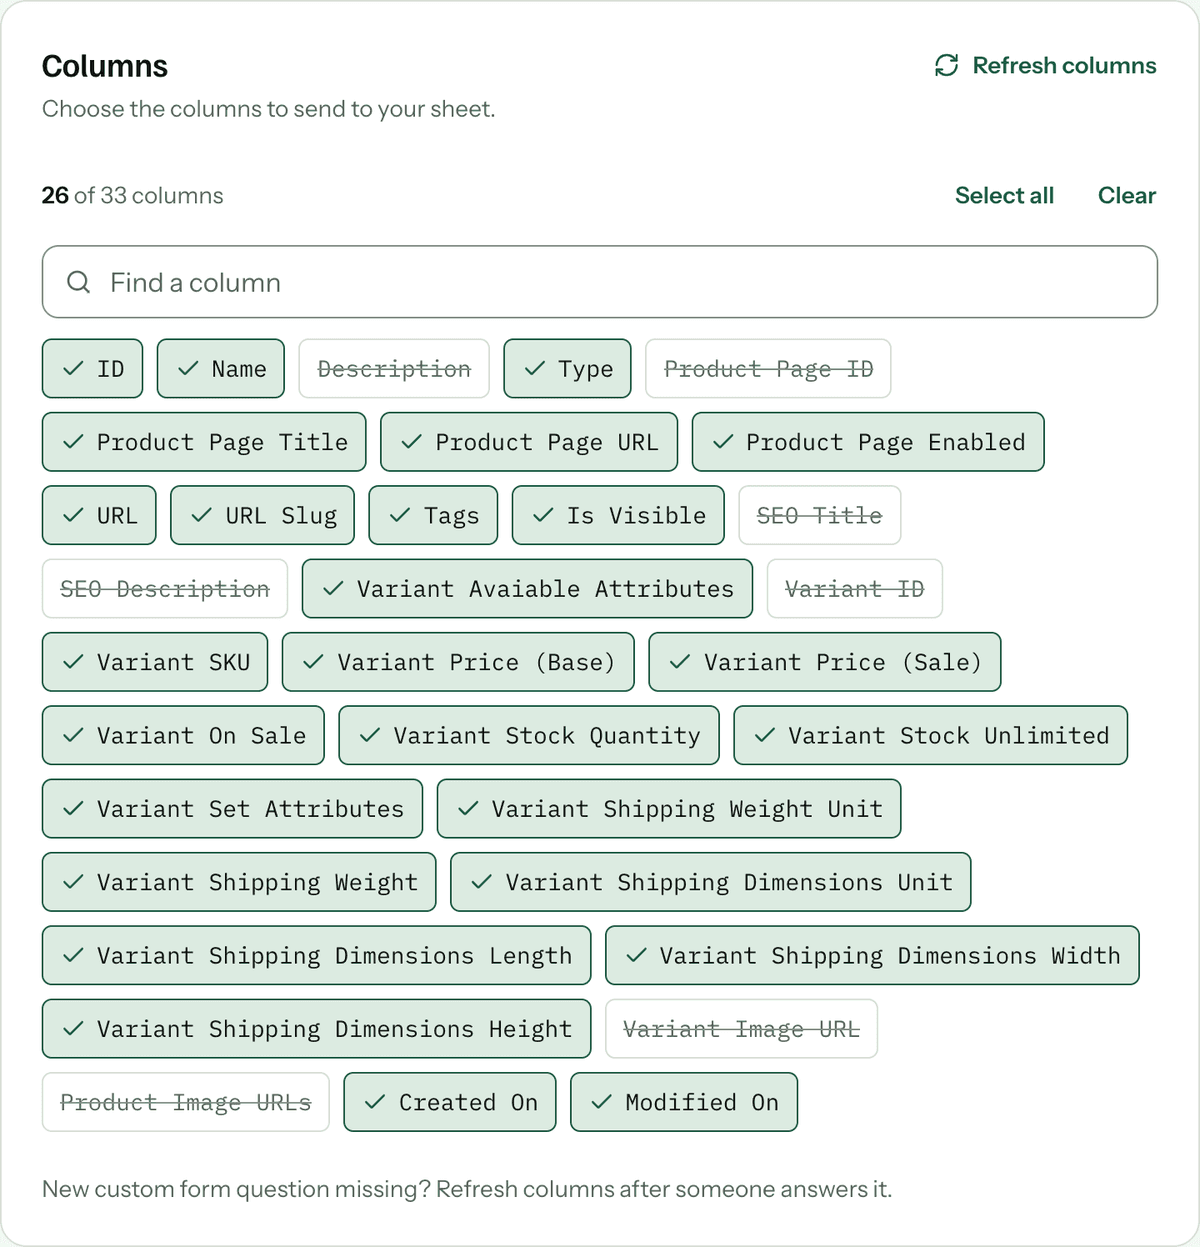1200x1247 pixels.
Task: Enable the Product Page ID column
Action: click(x=768, y=369)
